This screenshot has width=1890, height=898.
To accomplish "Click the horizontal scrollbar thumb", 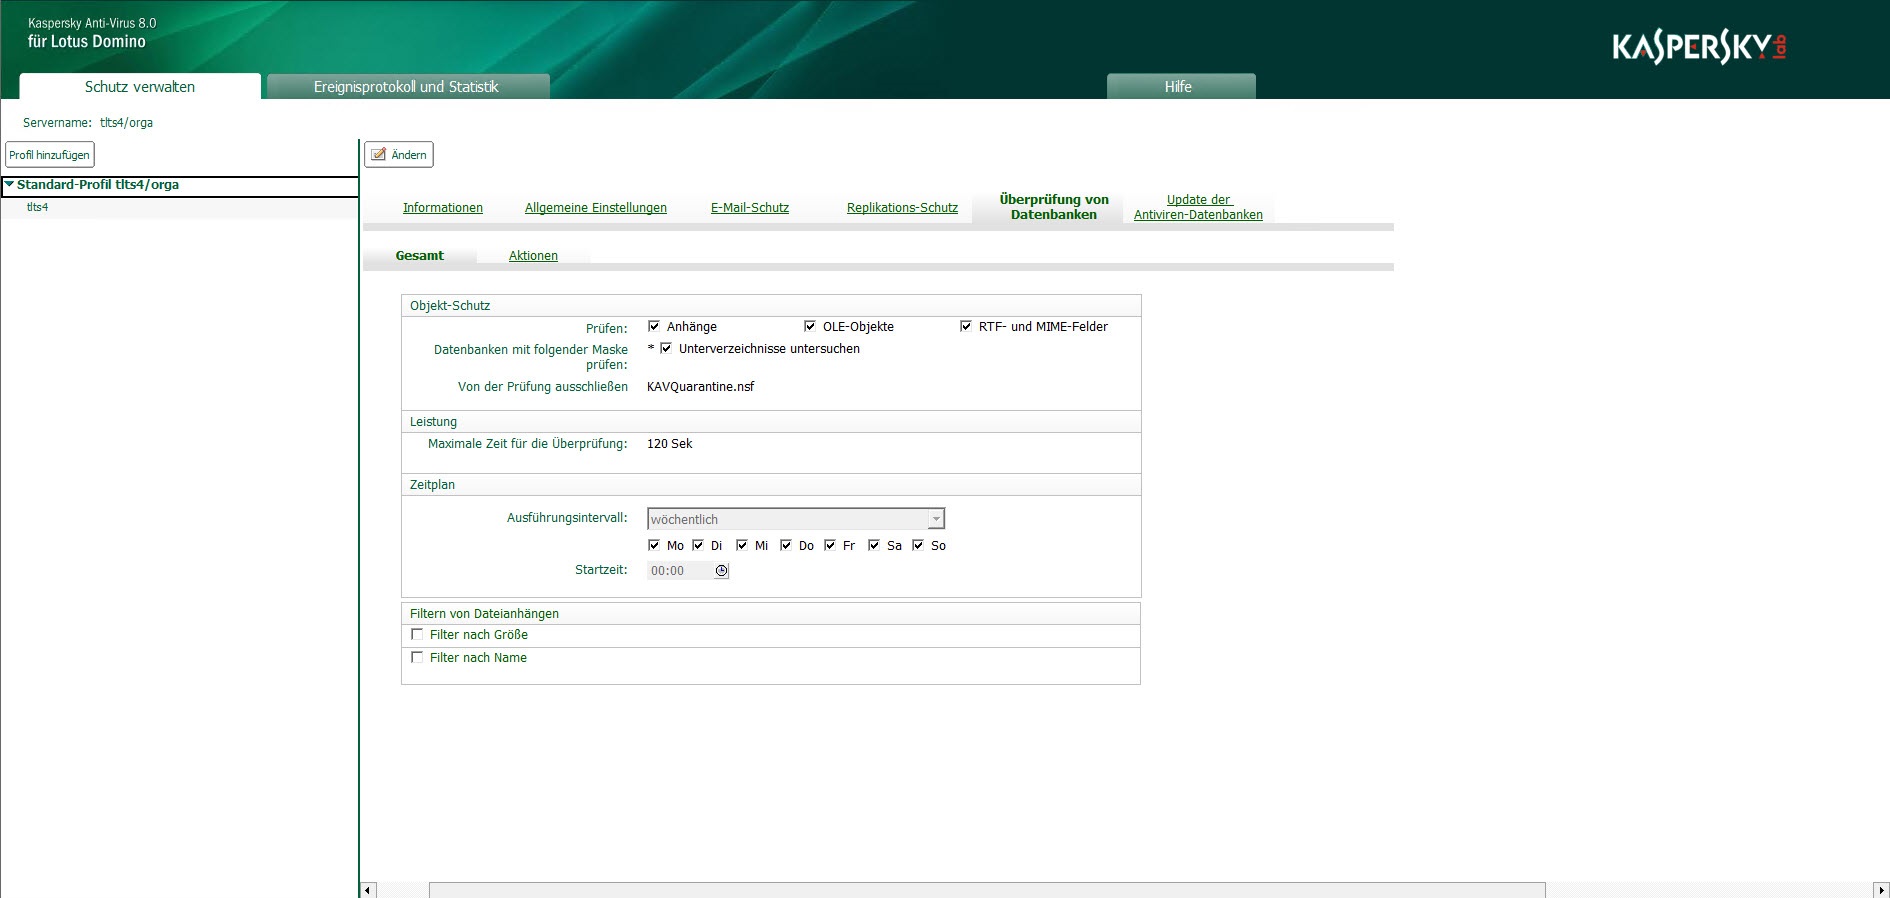I will 987,890.
